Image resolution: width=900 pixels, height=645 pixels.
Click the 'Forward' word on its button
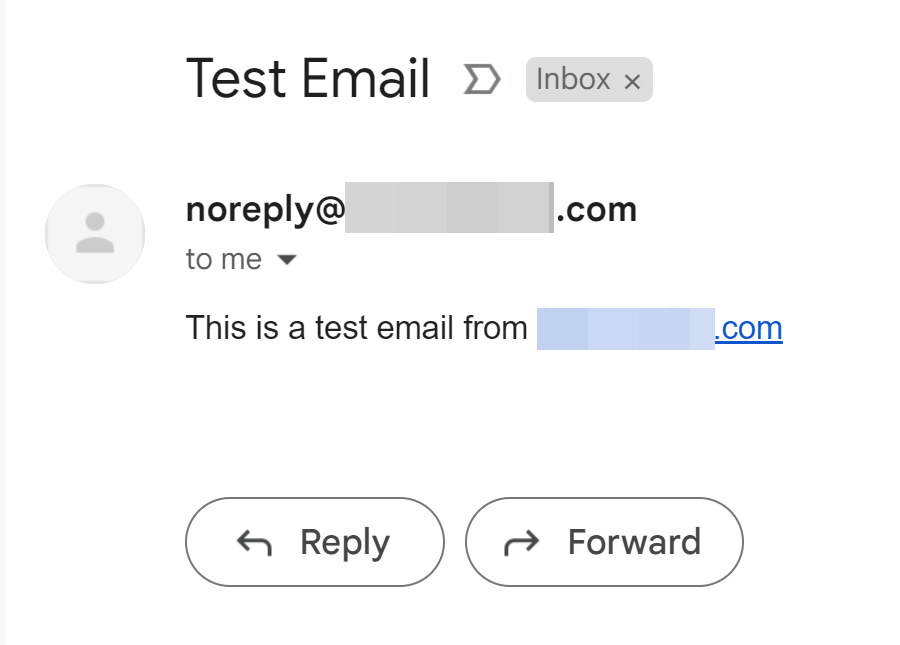tap(634, 542)
